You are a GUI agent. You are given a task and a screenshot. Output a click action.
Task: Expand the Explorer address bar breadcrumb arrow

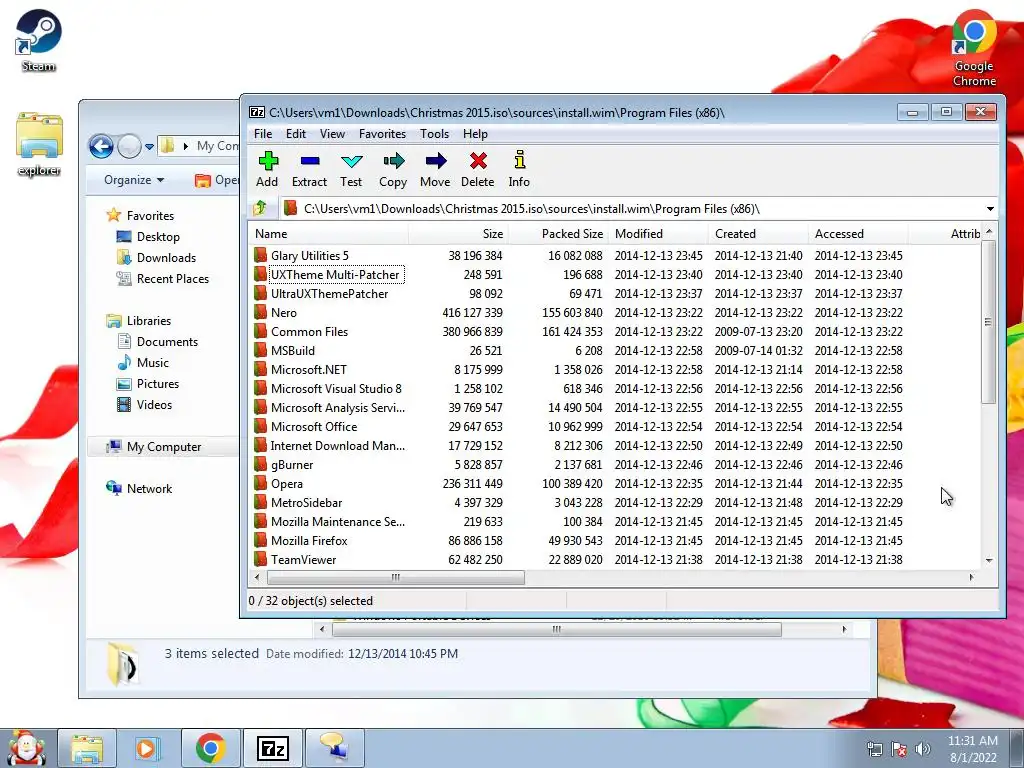click(185, 146)
